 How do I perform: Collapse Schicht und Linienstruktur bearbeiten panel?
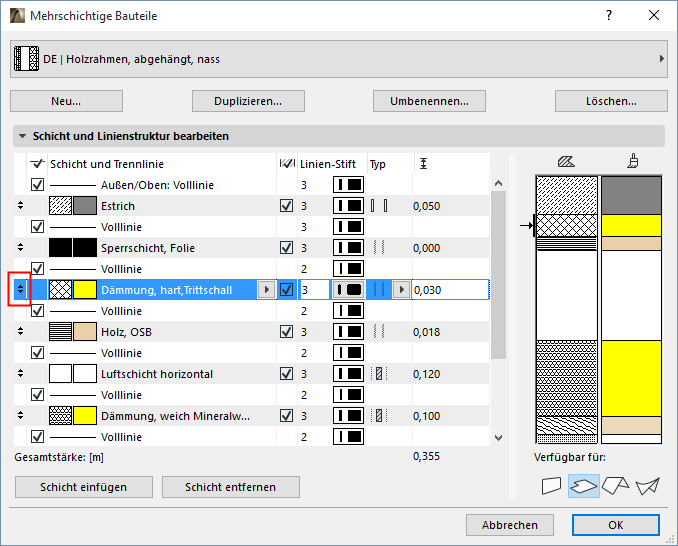22,136
